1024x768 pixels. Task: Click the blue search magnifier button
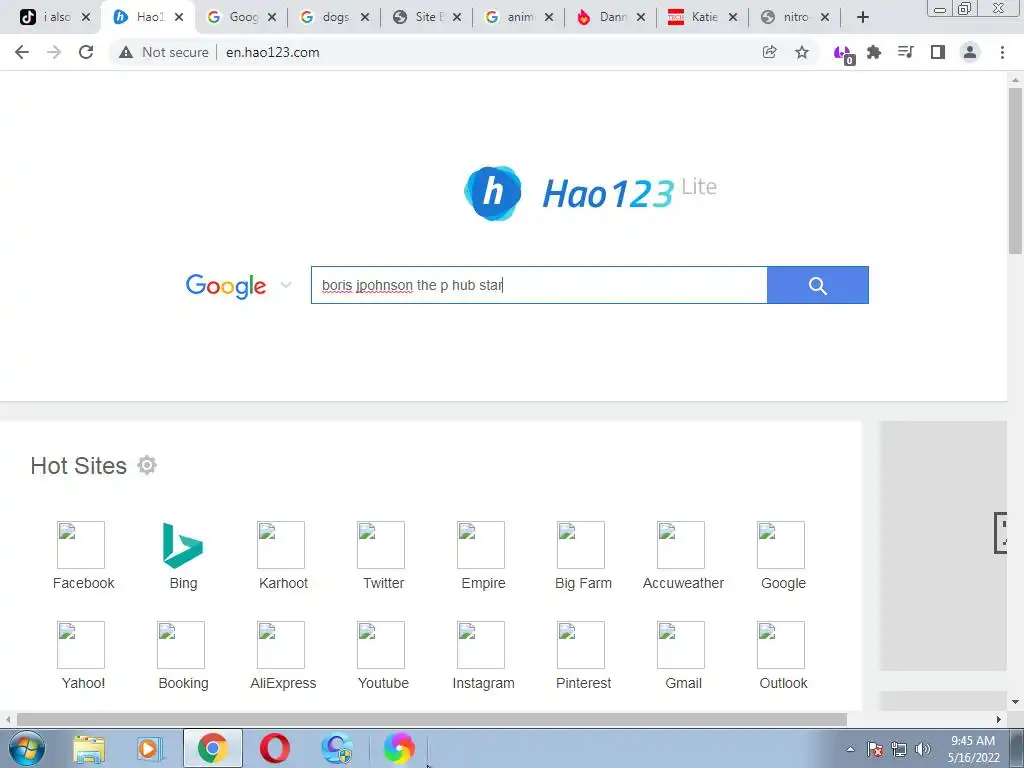point(818,285)
